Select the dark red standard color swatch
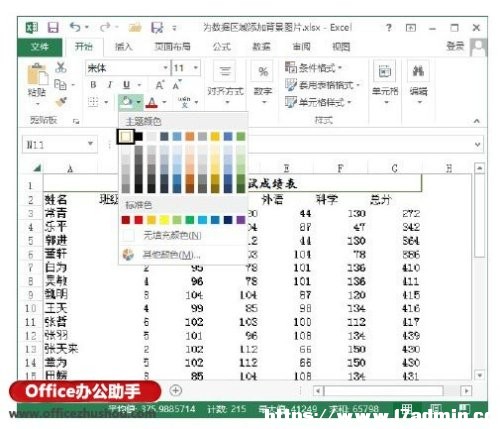The height and width of the screenshot is (429, 500). click(126, 220)
